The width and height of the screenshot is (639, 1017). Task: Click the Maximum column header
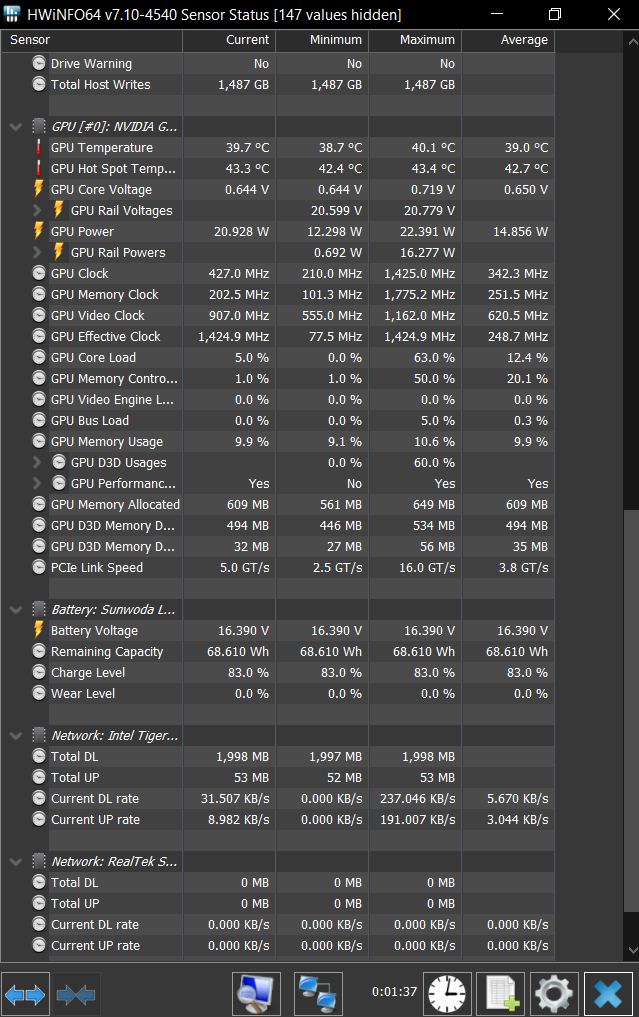pyautogui.click(x=415, y=40)
